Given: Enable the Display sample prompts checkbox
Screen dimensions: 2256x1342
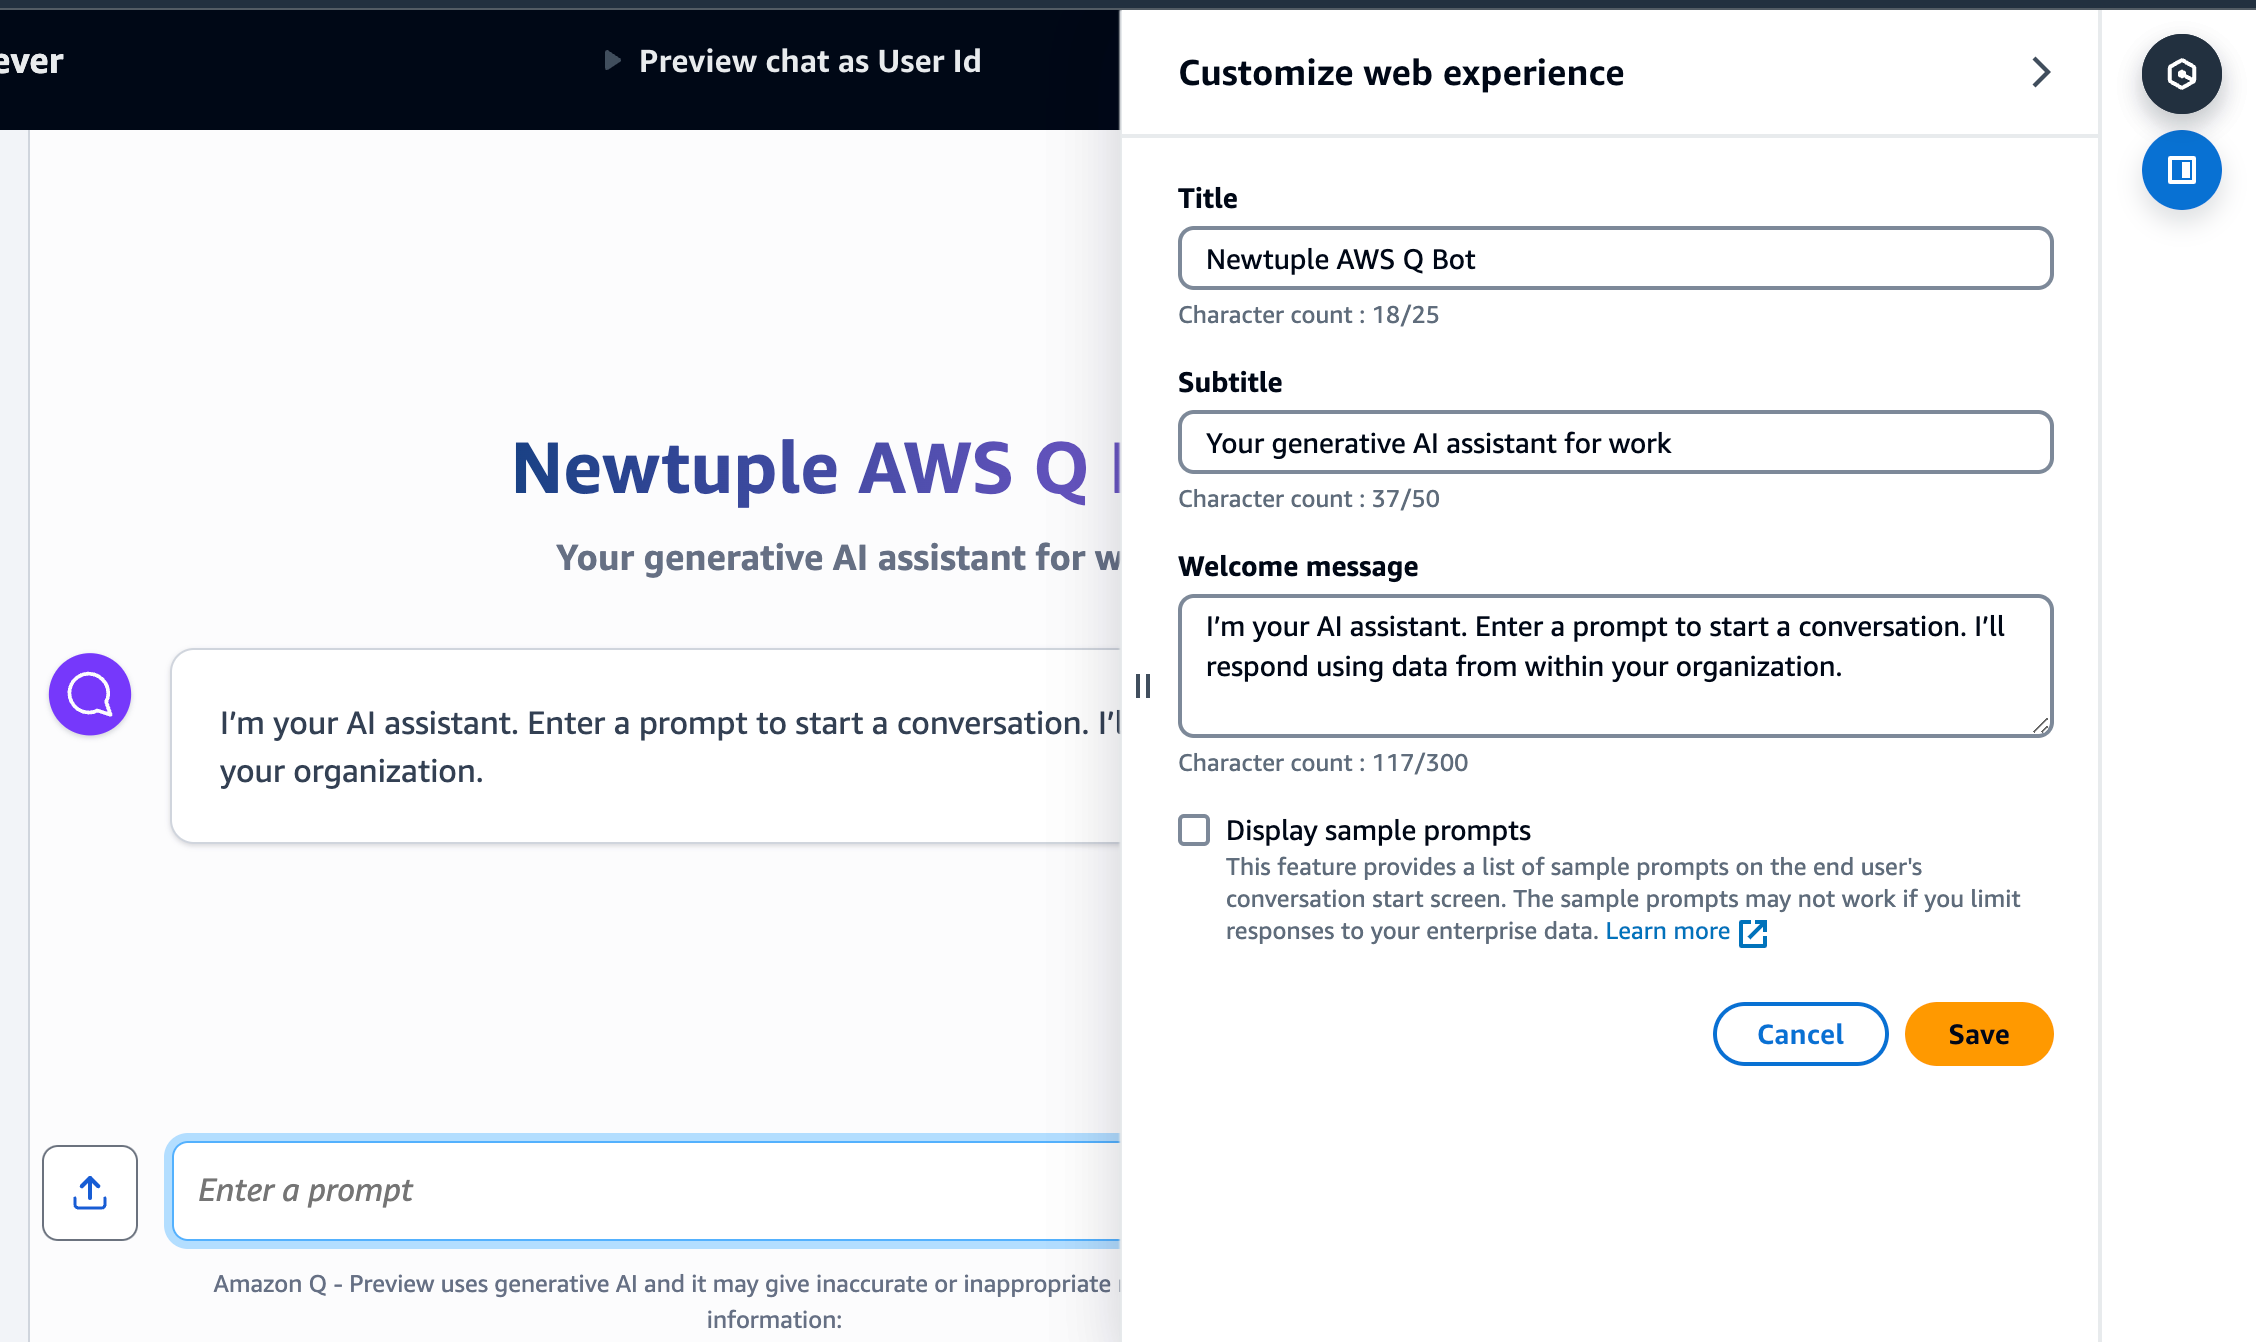Looking at the screenshot, I should [1194, 830].
